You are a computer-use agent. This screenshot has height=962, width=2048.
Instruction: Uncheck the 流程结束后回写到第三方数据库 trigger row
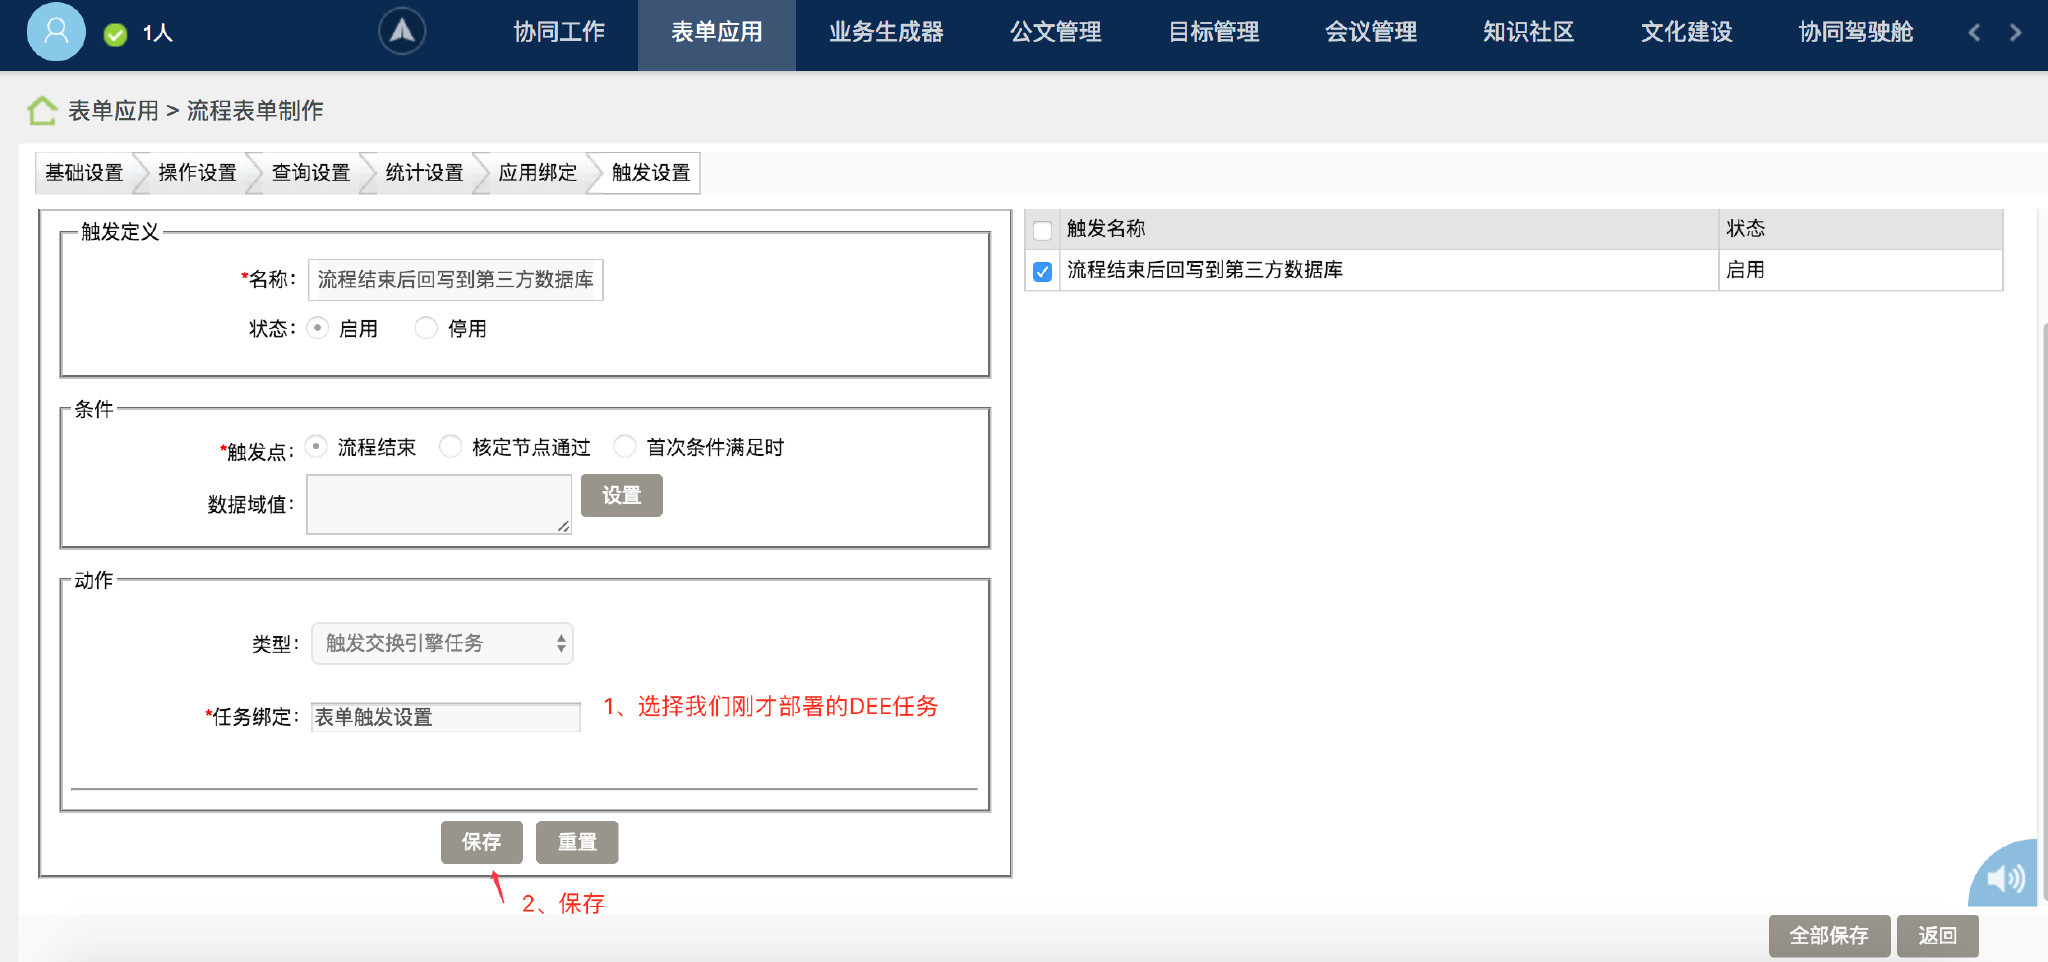click(1043, 270)
